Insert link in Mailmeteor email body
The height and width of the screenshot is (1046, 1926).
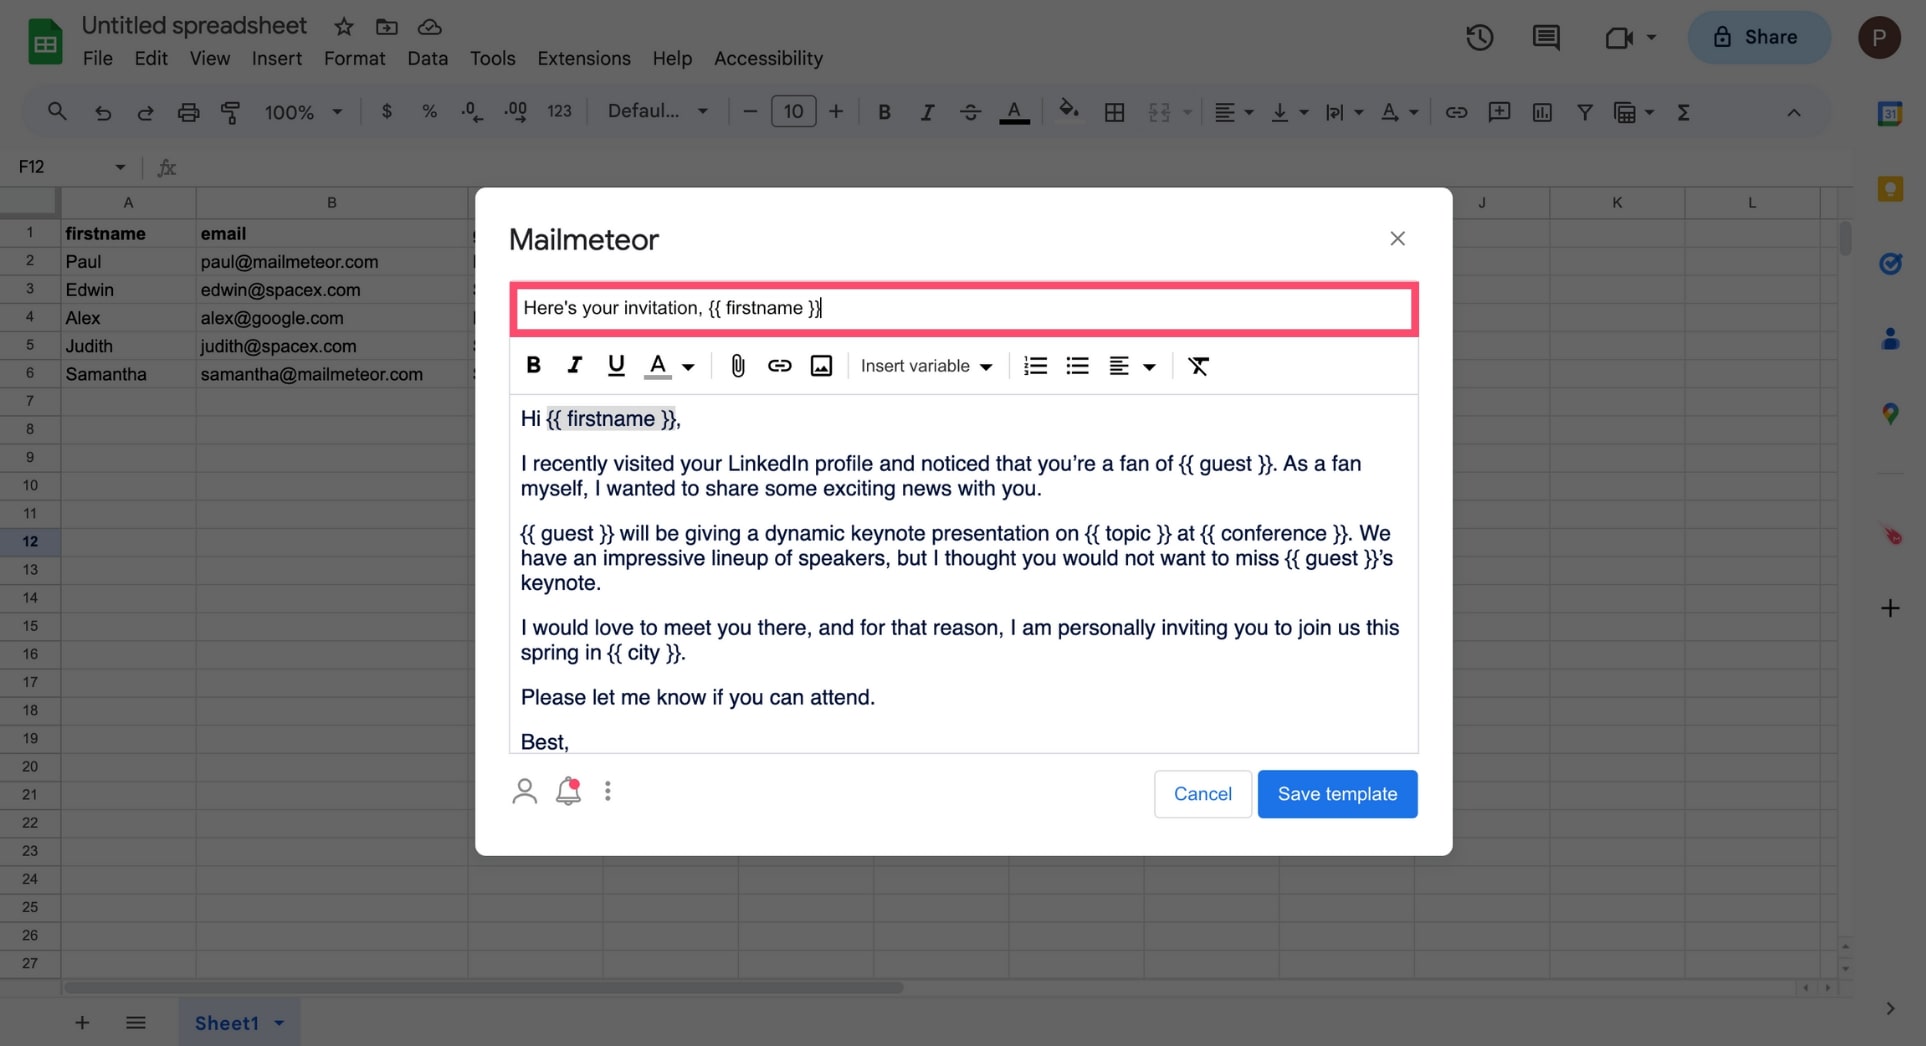pyautogui.click(x=779, y=366)
